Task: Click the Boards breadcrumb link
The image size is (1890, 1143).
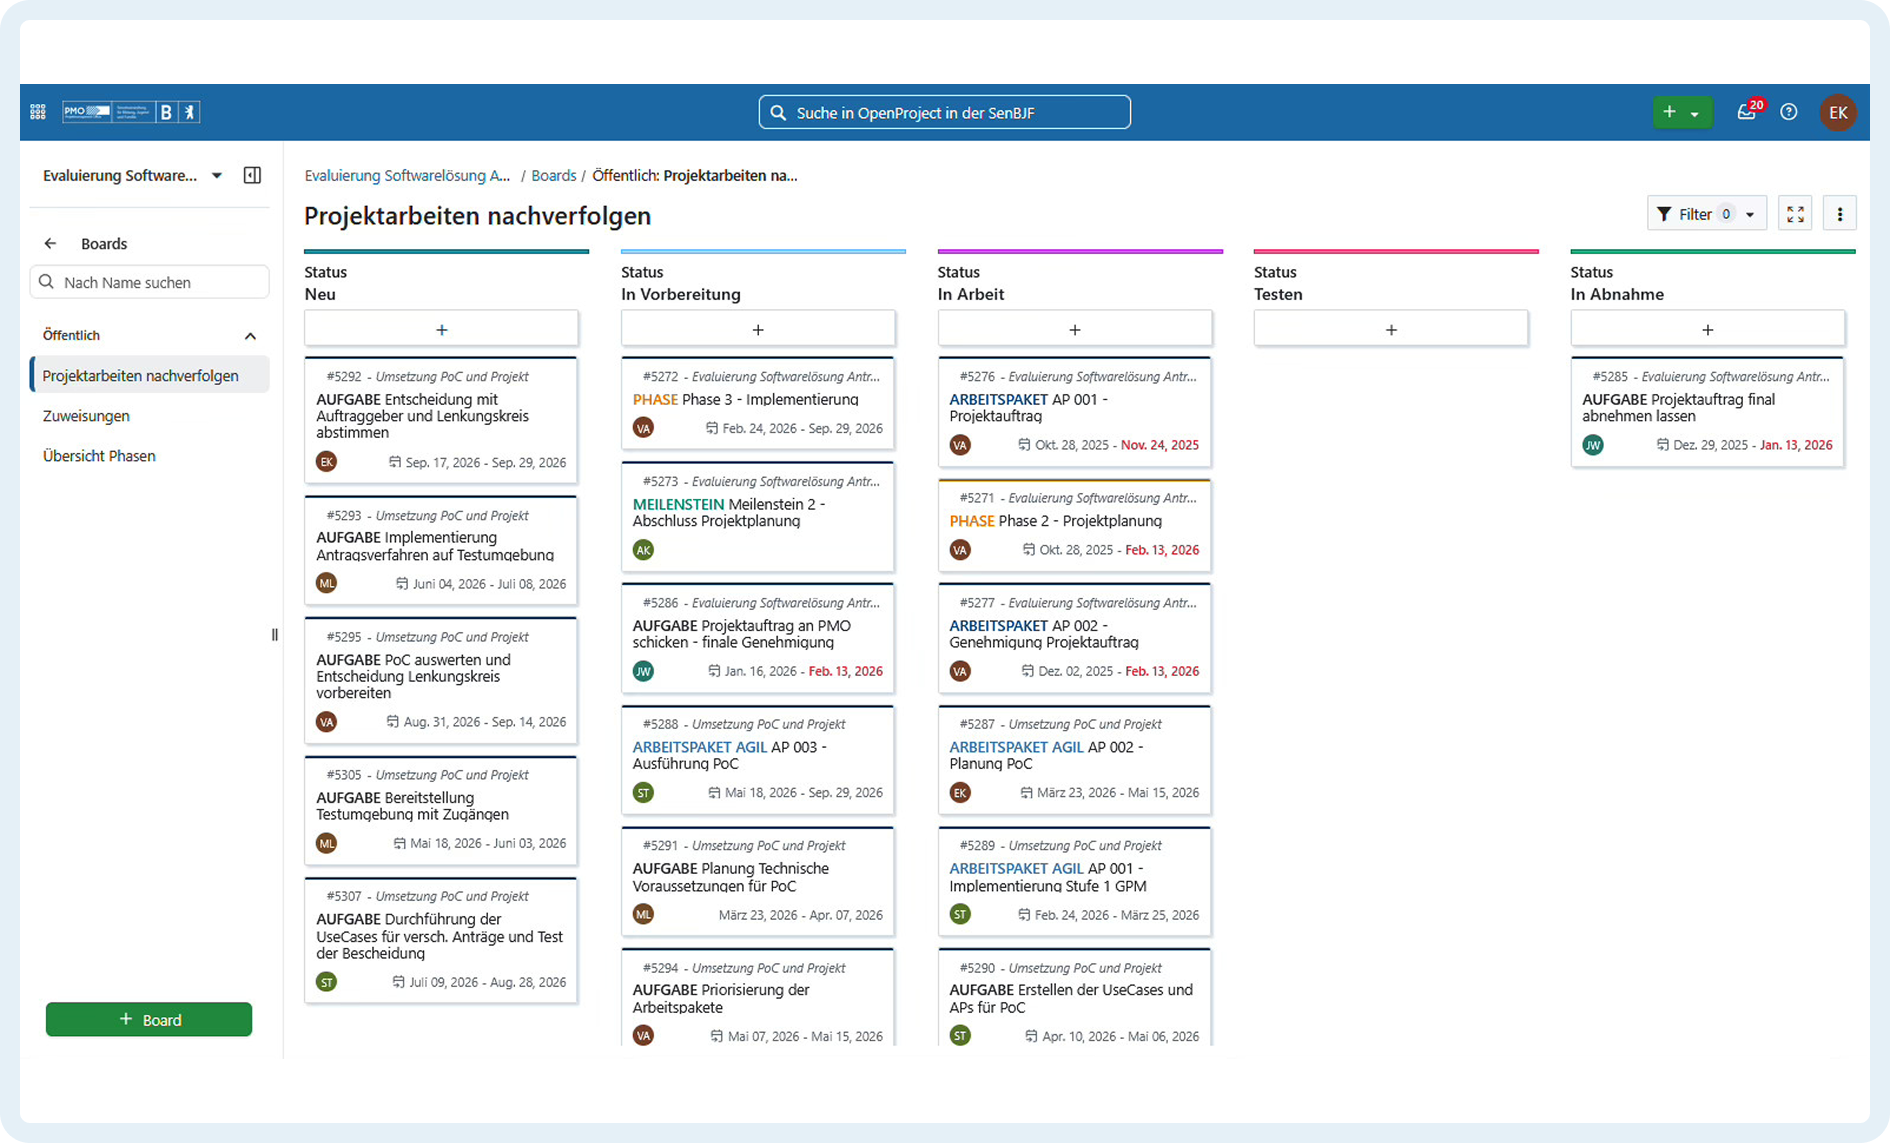Action: point(553,175)
